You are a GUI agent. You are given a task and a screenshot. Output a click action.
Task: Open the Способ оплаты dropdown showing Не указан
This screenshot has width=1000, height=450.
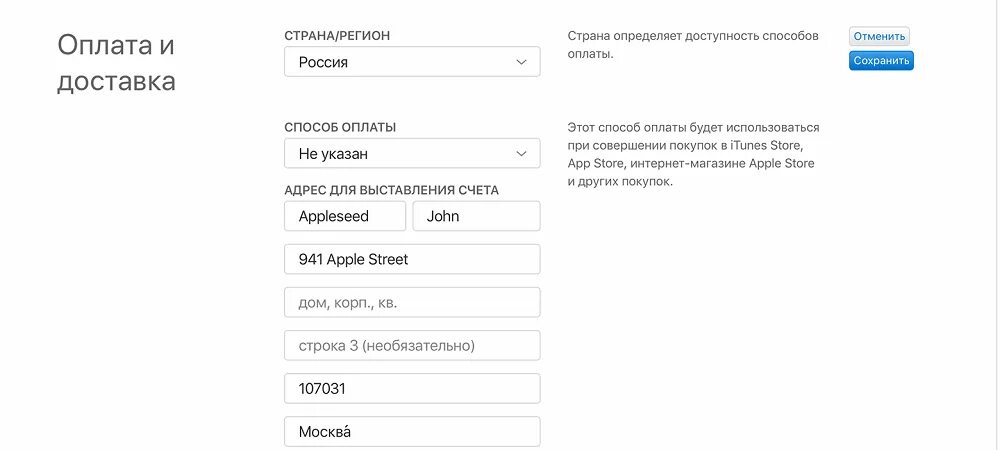[412, 154]
